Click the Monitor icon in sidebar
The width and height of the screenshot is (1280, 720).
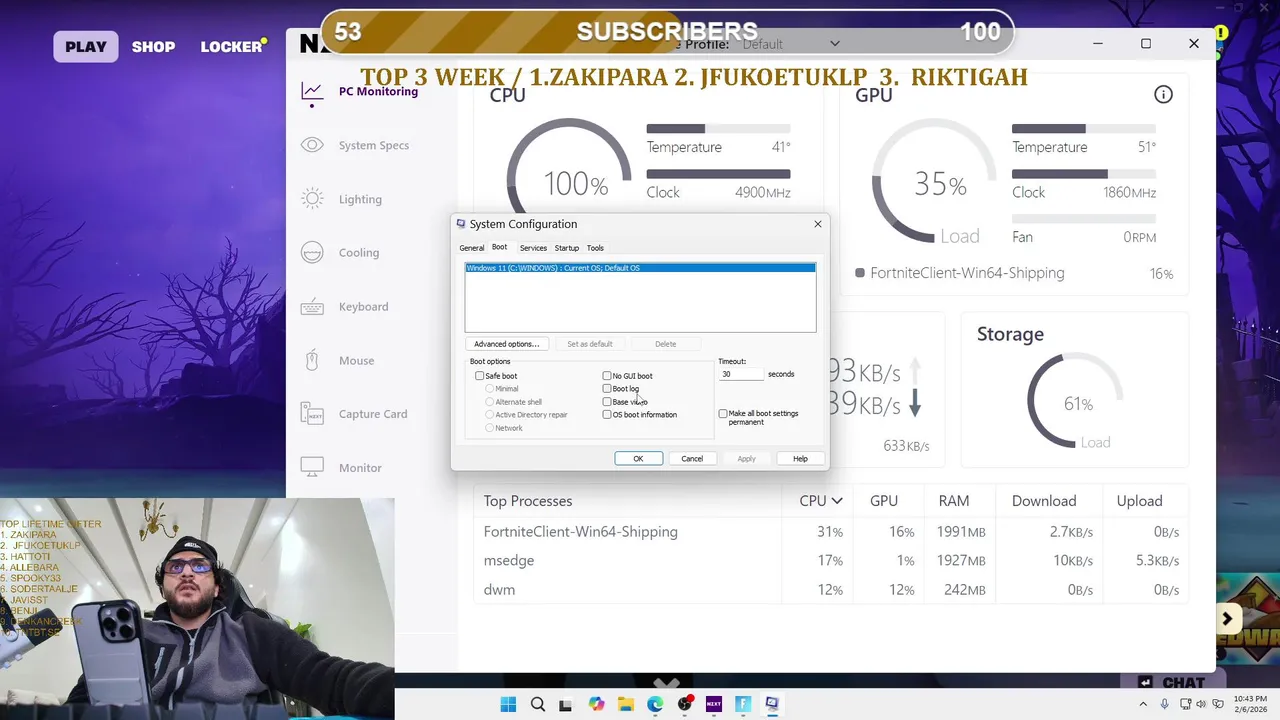312,467
